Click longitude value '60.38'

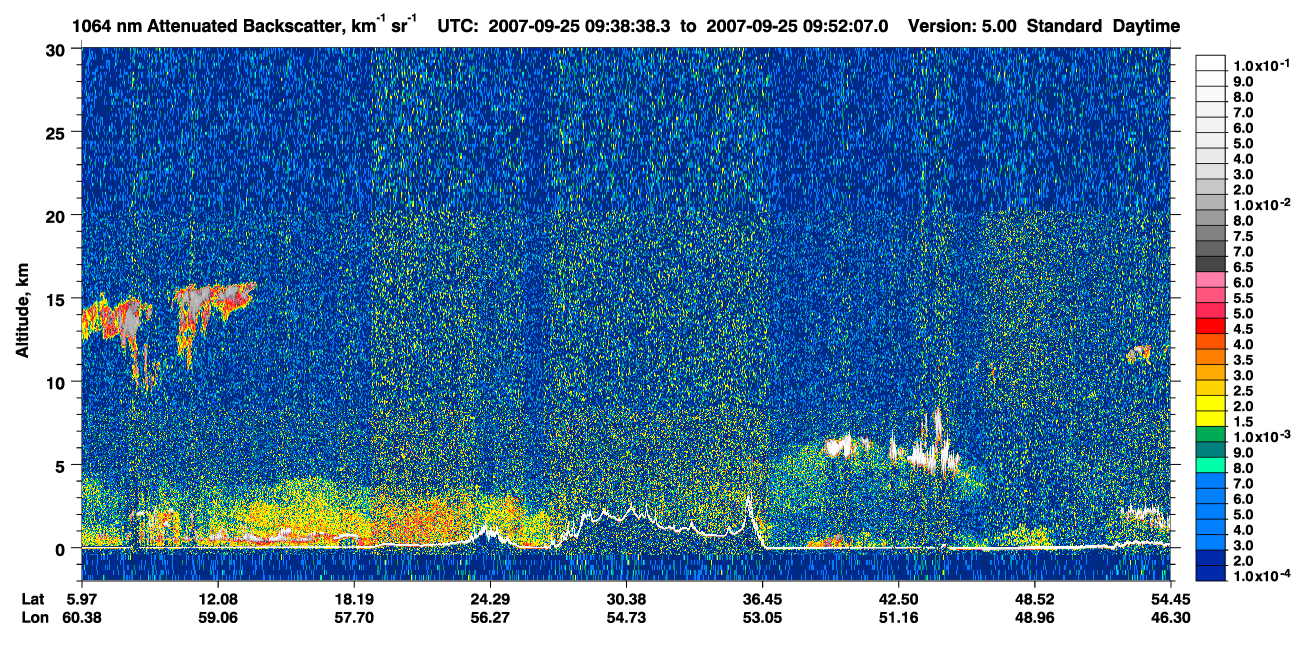[x=83, y=617]
